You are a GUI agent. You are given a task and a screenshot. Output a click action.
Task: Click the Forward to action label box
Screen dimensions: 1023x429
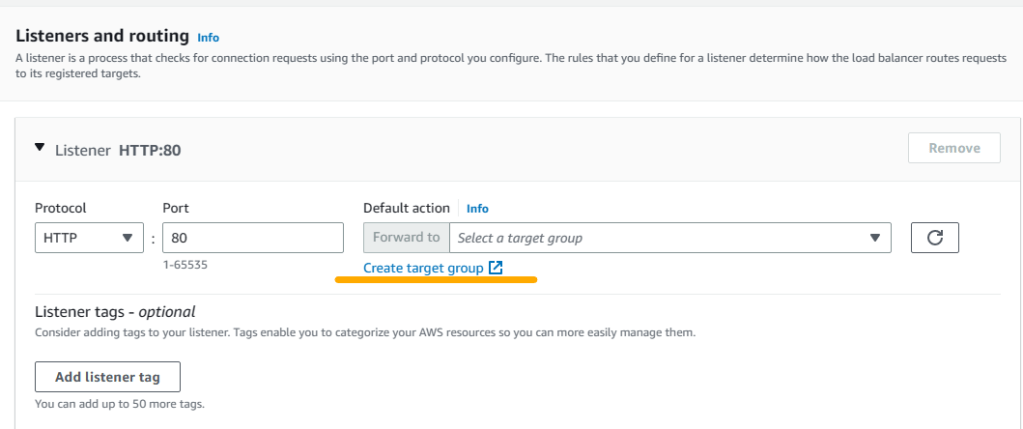pos(406,238)
